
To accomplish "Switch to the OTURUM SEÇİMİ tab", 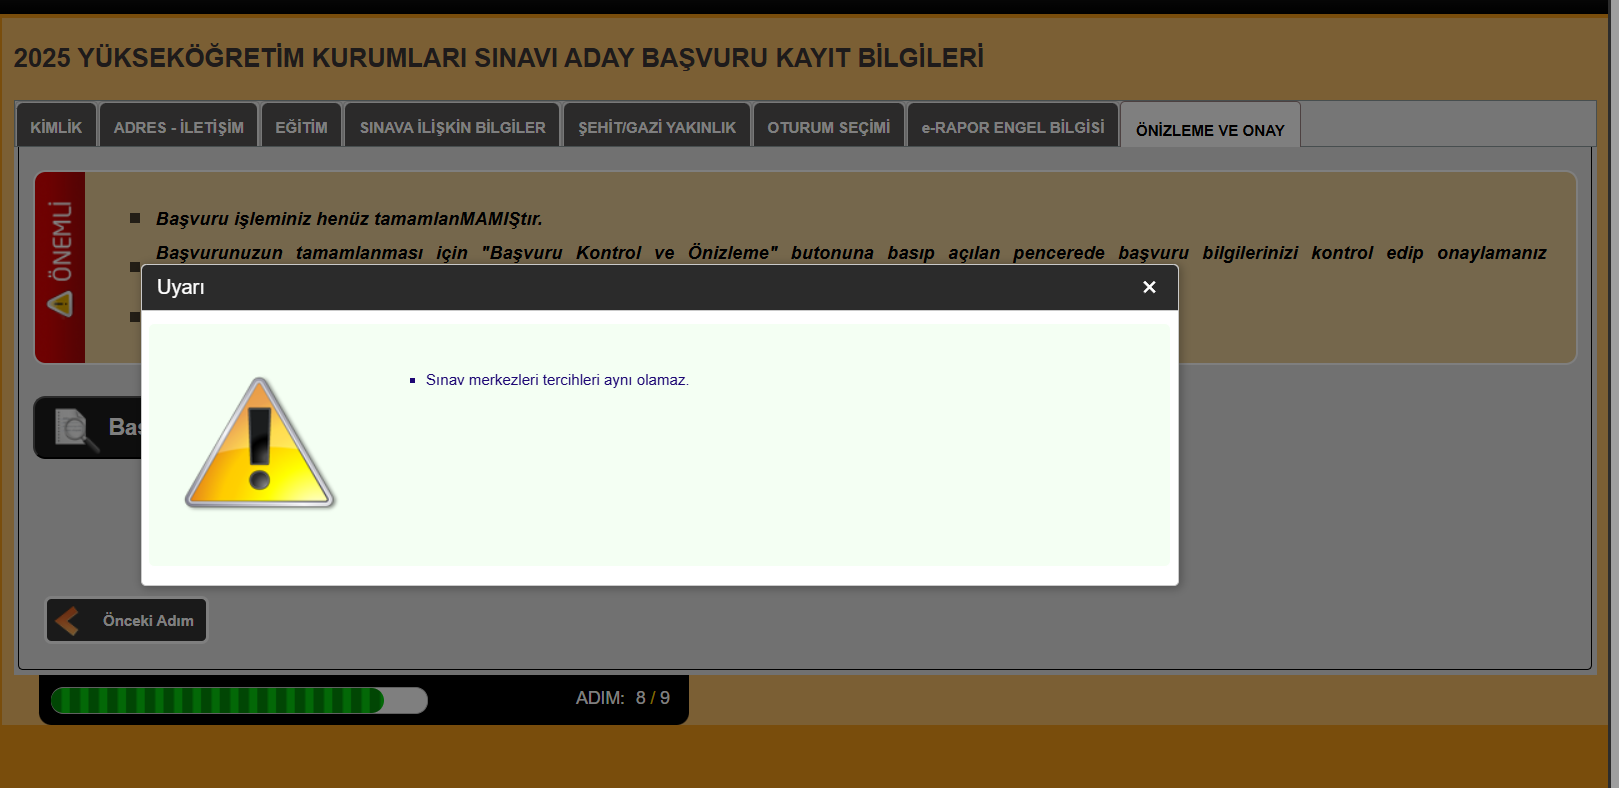I will click(829, 126).
